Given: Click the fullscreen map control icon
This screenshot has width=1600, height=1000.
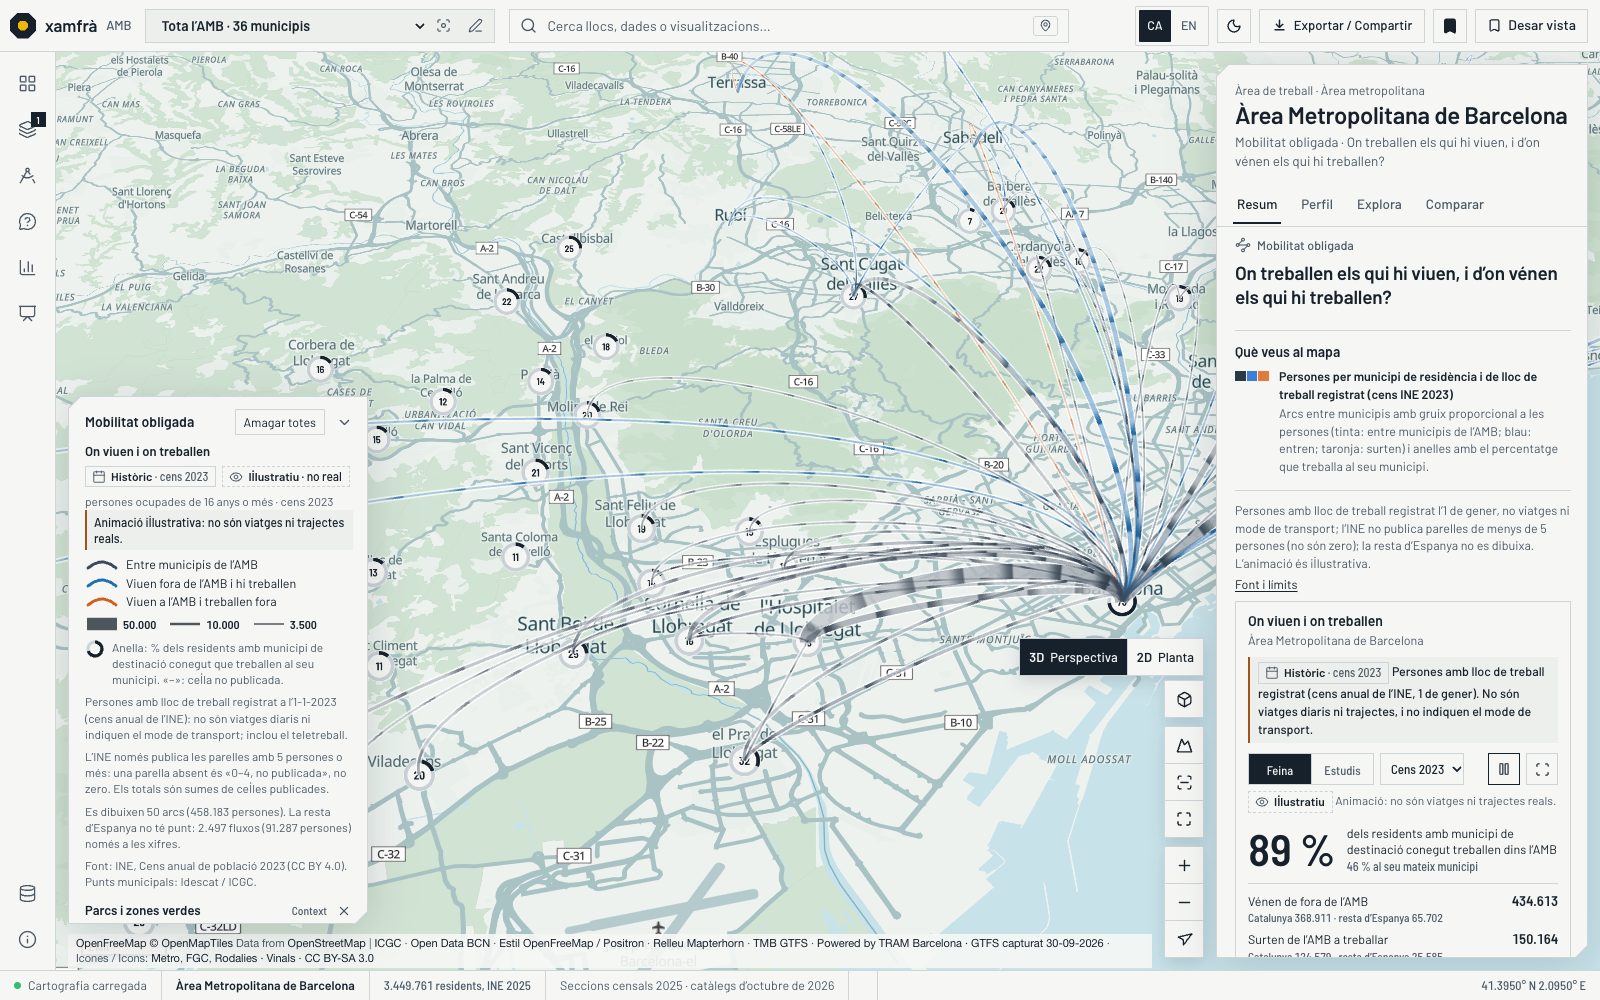Looking at the screenshot, I should click(1184, 819).
